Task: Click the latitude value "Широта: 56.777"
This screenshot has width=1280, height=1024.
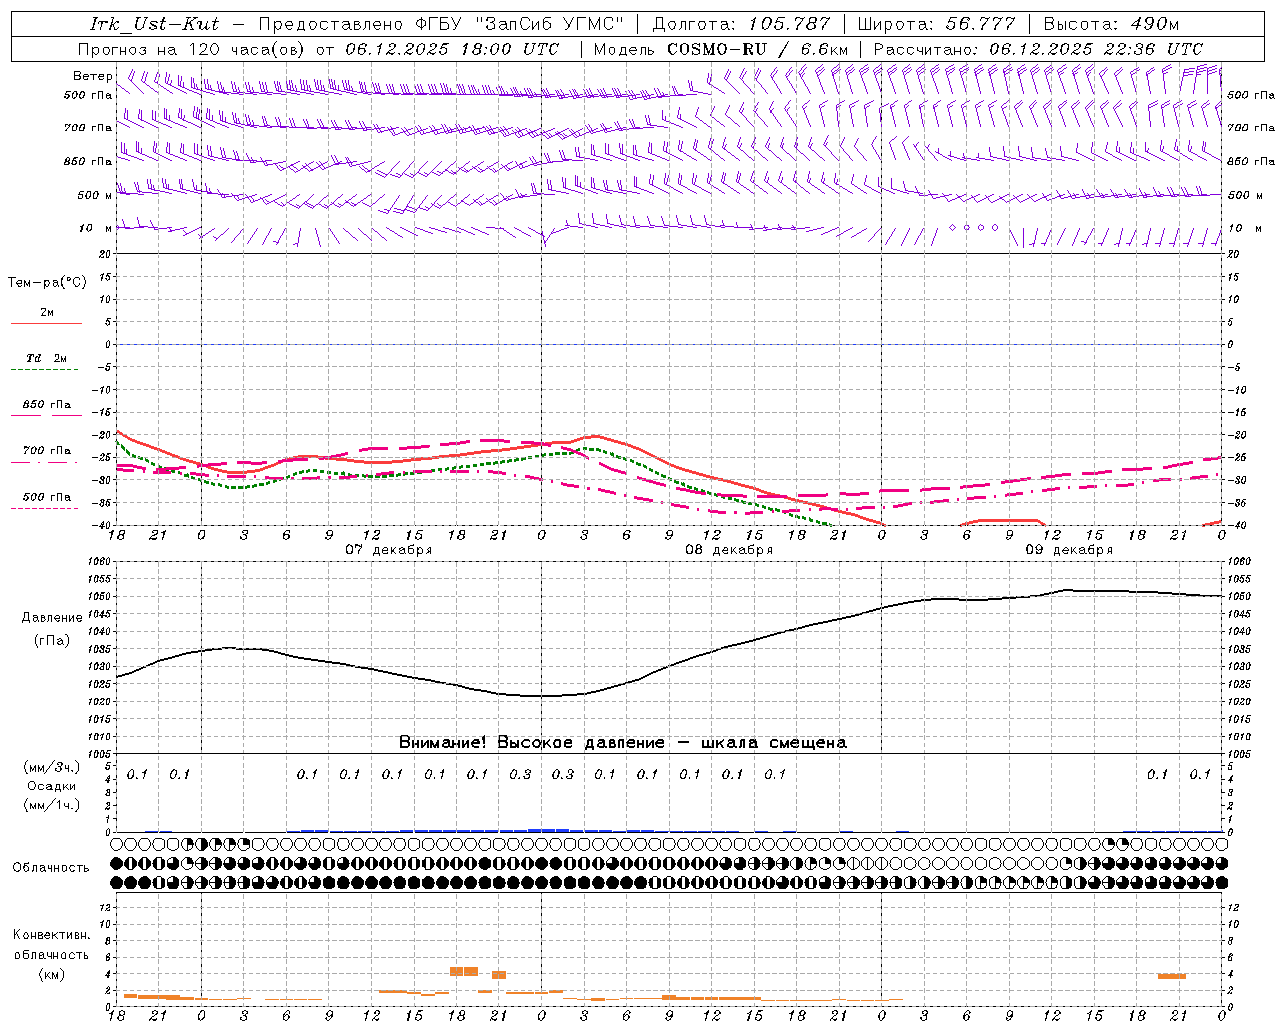Action: pos(936,24)
